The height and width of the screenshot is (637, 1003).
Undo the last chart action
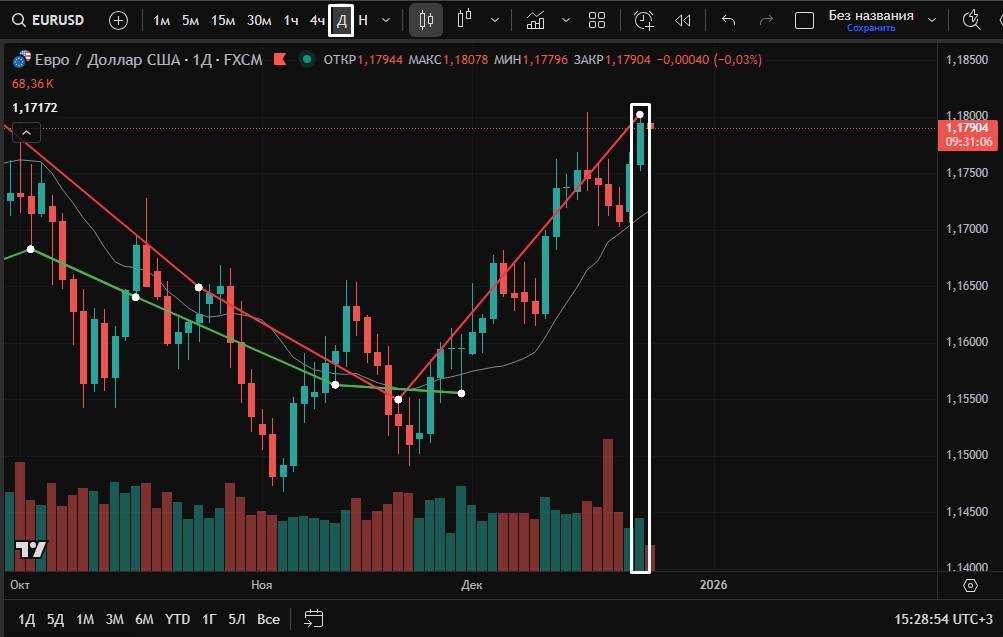[728, 20]
